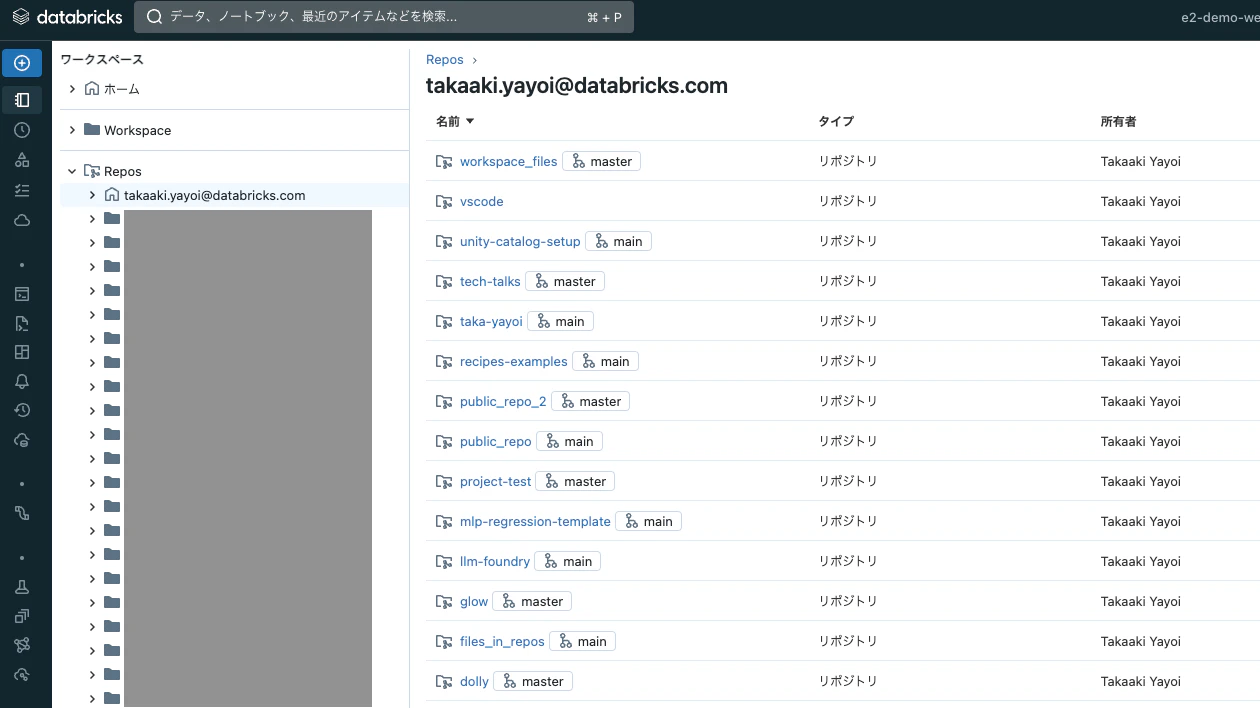Open Query History icon in sidebar
Image resolution: width=1260 pixels, height=708 pixels.
pyautogui.click(x=22, y=410)
